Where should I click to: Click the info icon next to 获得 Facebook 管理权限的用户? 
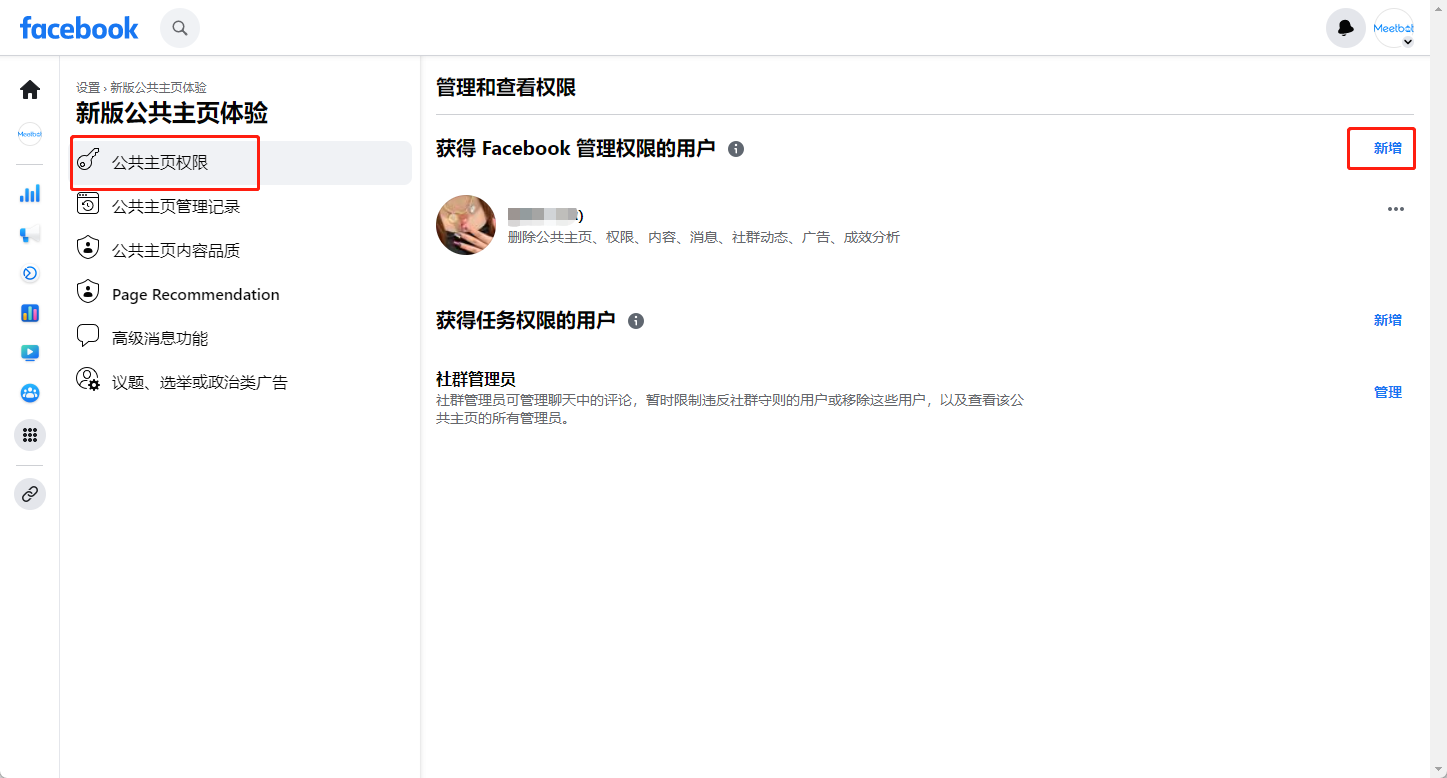coord(736,149)
